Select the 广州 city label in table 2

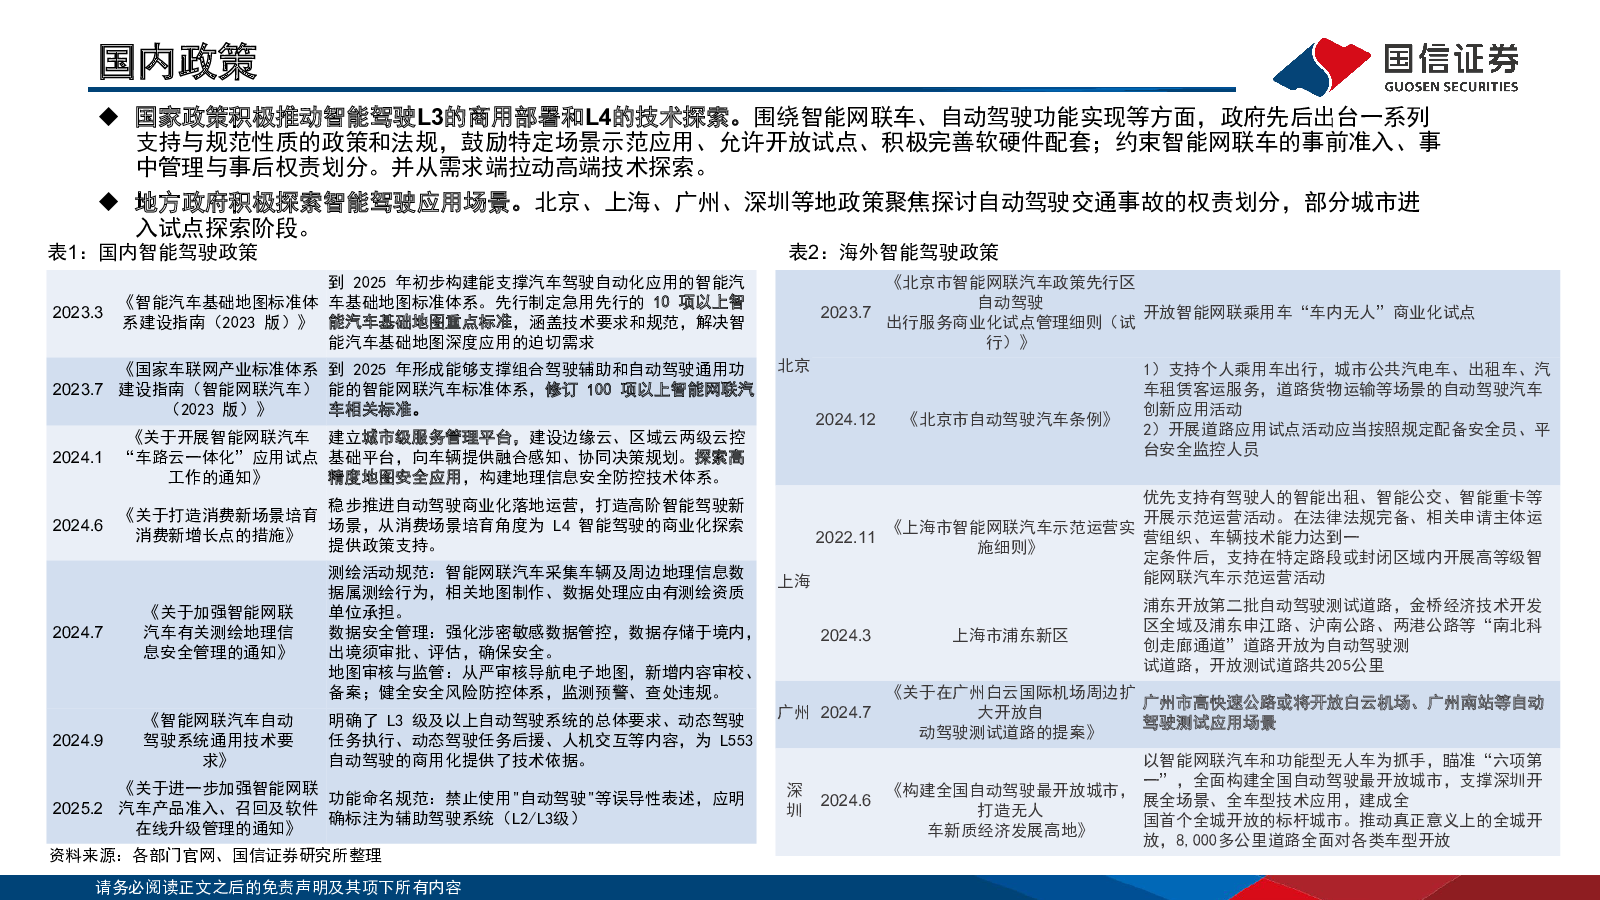coord(794,712)
